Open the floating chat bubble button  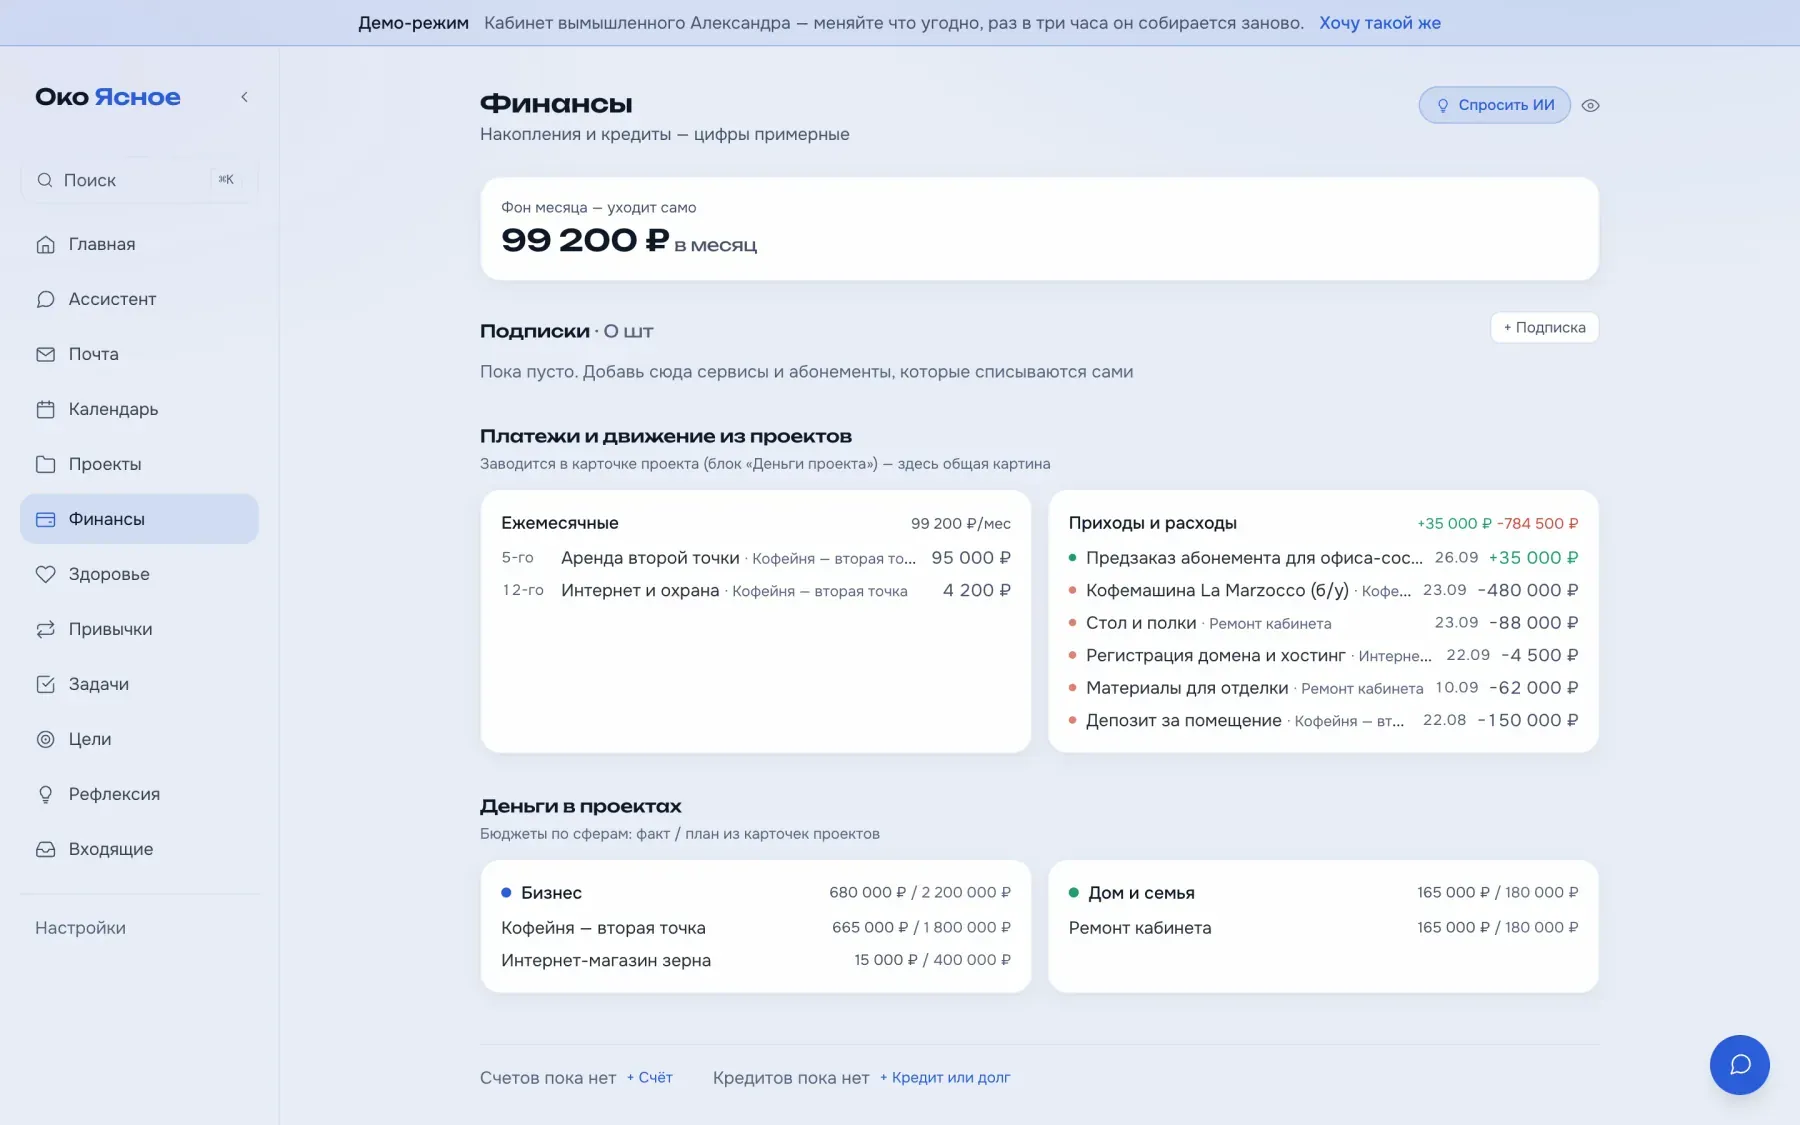click(x=1739, y=1064)
